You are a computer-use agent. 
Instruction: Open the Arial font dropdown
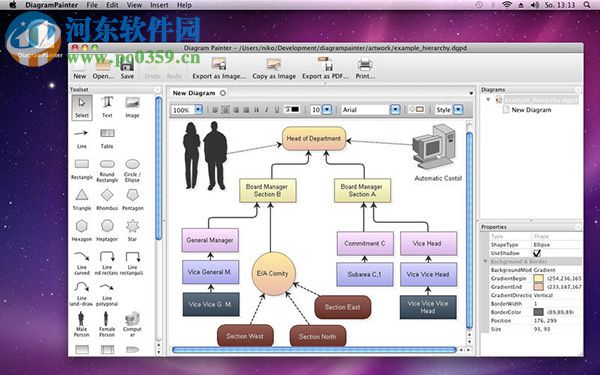tap(395, 110)
